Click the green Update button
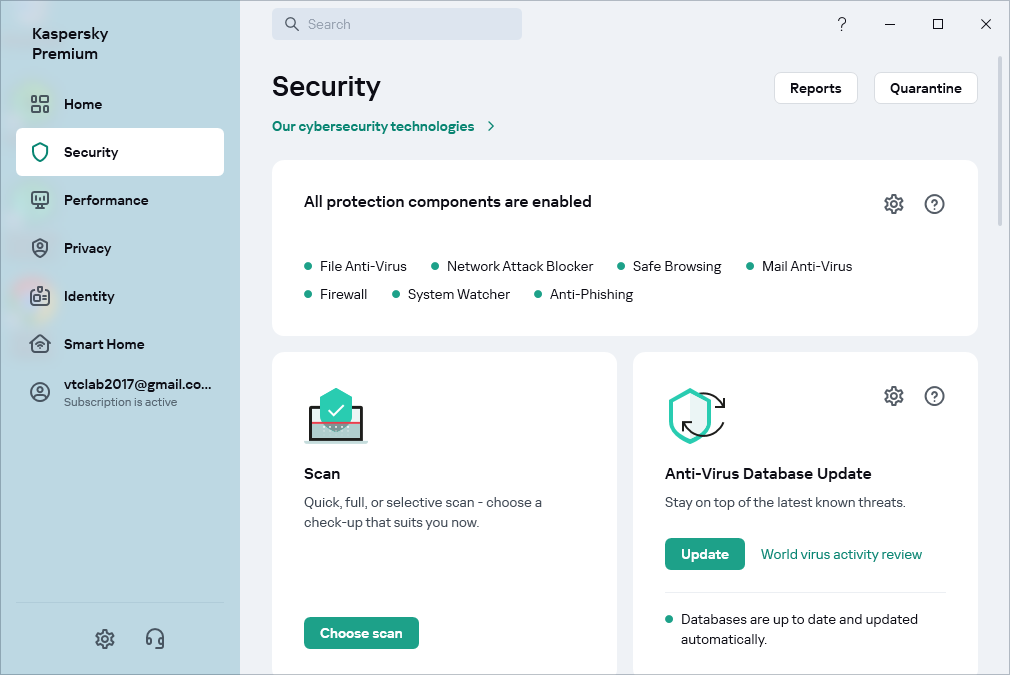Image resolution: width=1010 pixels, height=675 pixels. click(704, 554)
